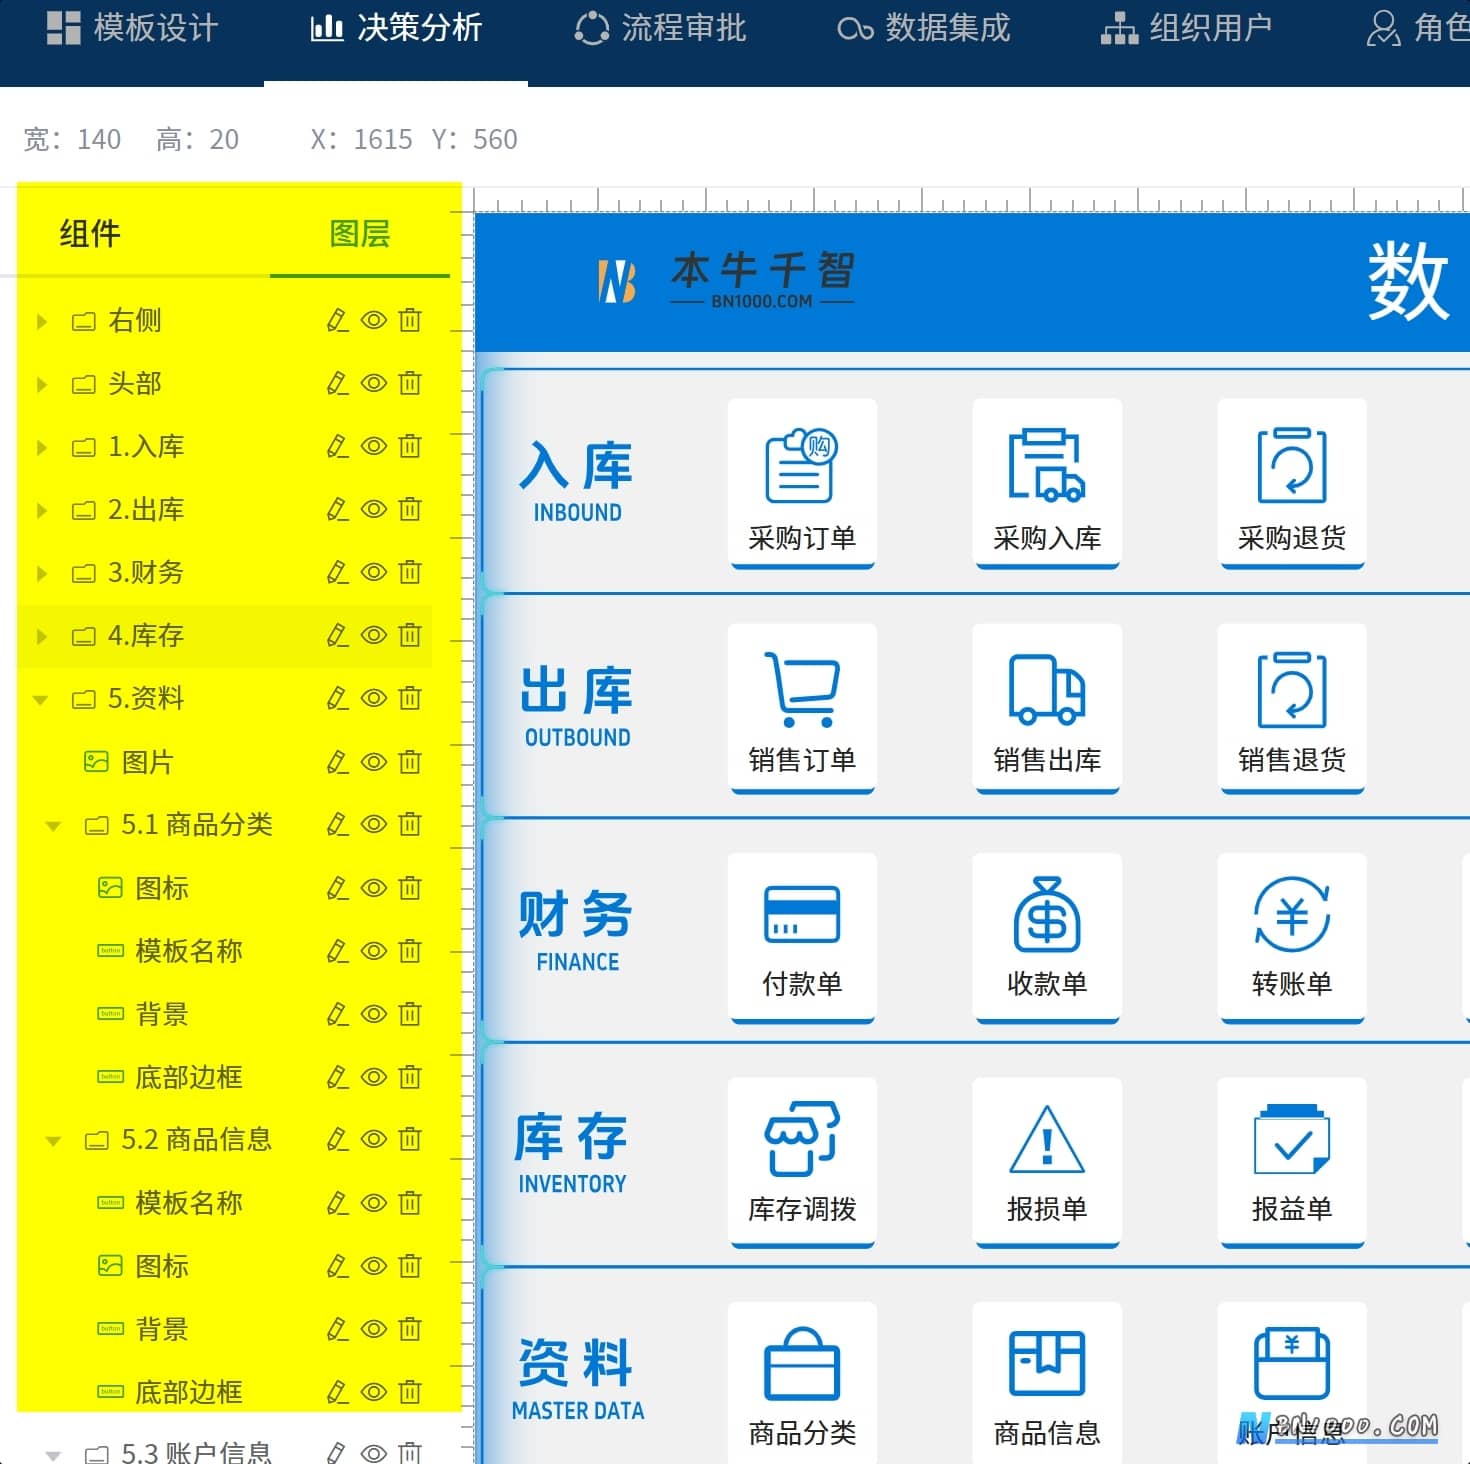Select the 3.财务 layer row
Viewport: 1470px width, 1464px height.
click(x=225, y=572)
